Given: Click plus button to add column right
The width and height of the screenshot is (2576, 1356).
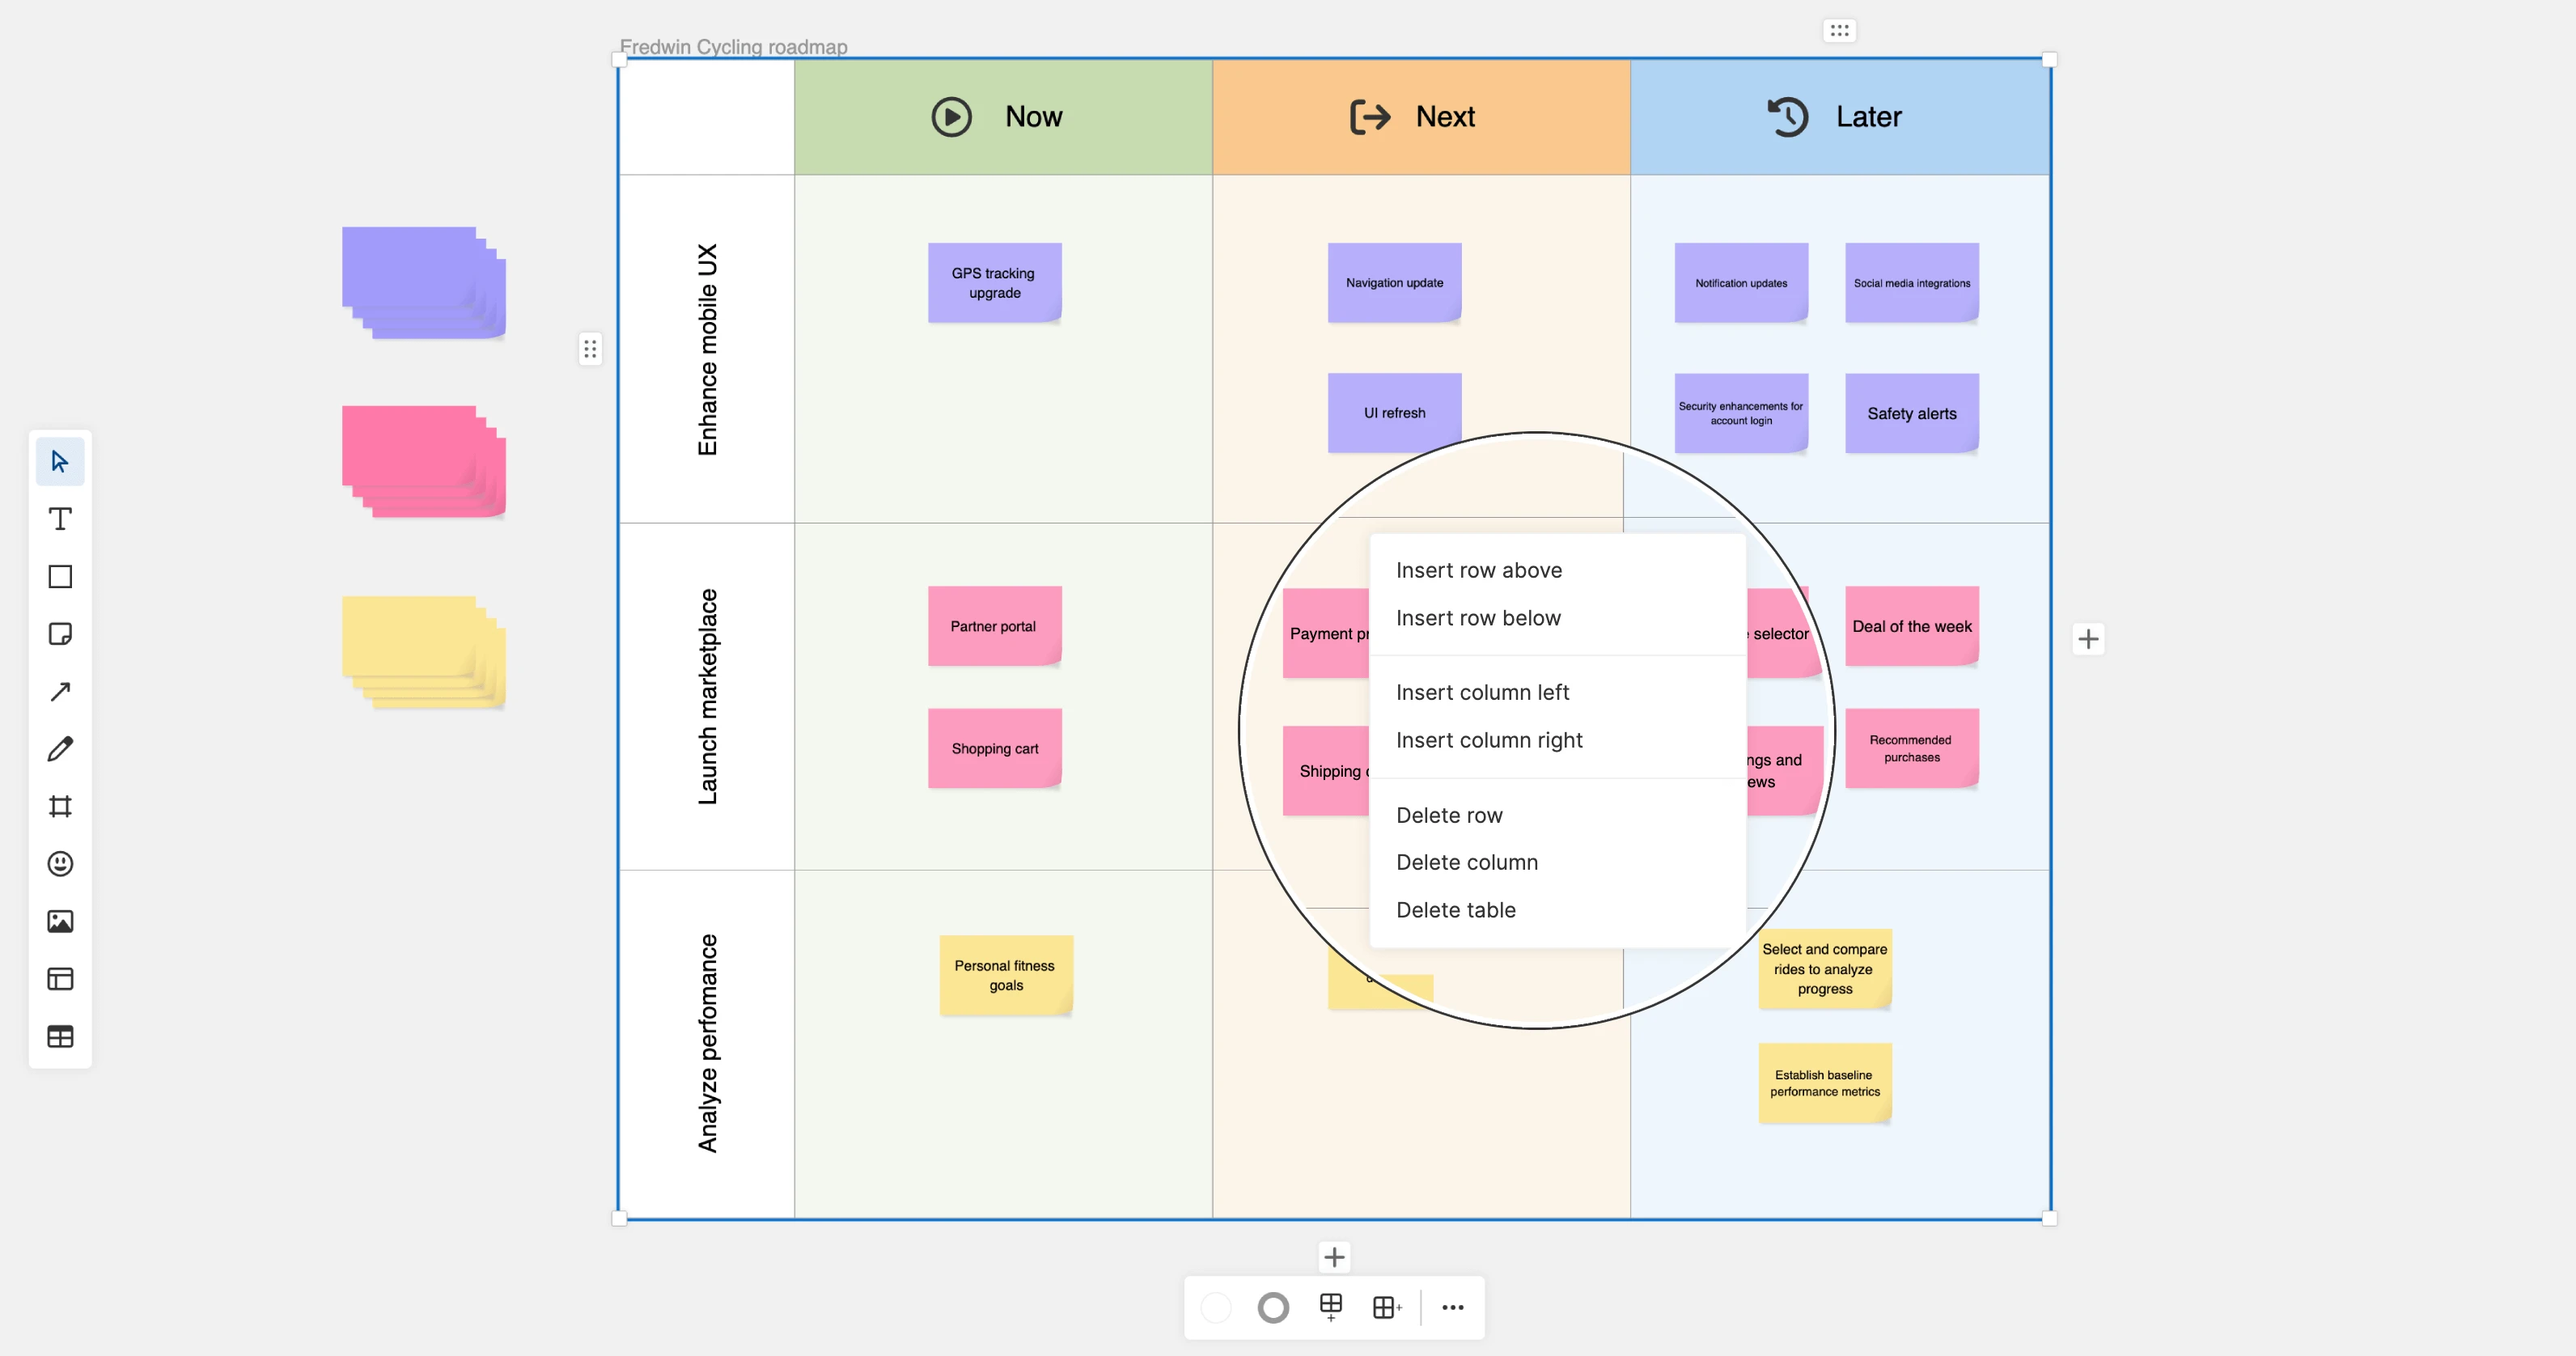Looking at the screenshot, I should [2087, 639].
